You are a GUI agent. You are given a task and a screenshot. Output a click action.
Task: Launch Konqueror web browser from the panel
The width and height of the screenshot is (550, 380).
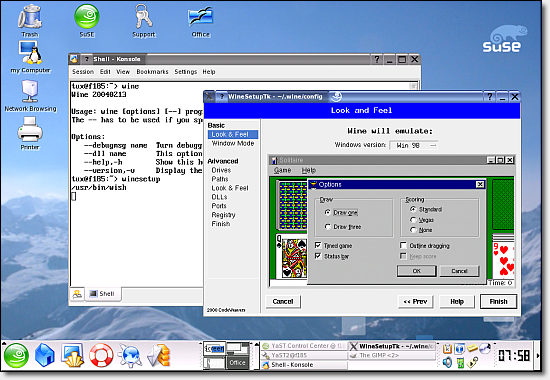(129, 355)
